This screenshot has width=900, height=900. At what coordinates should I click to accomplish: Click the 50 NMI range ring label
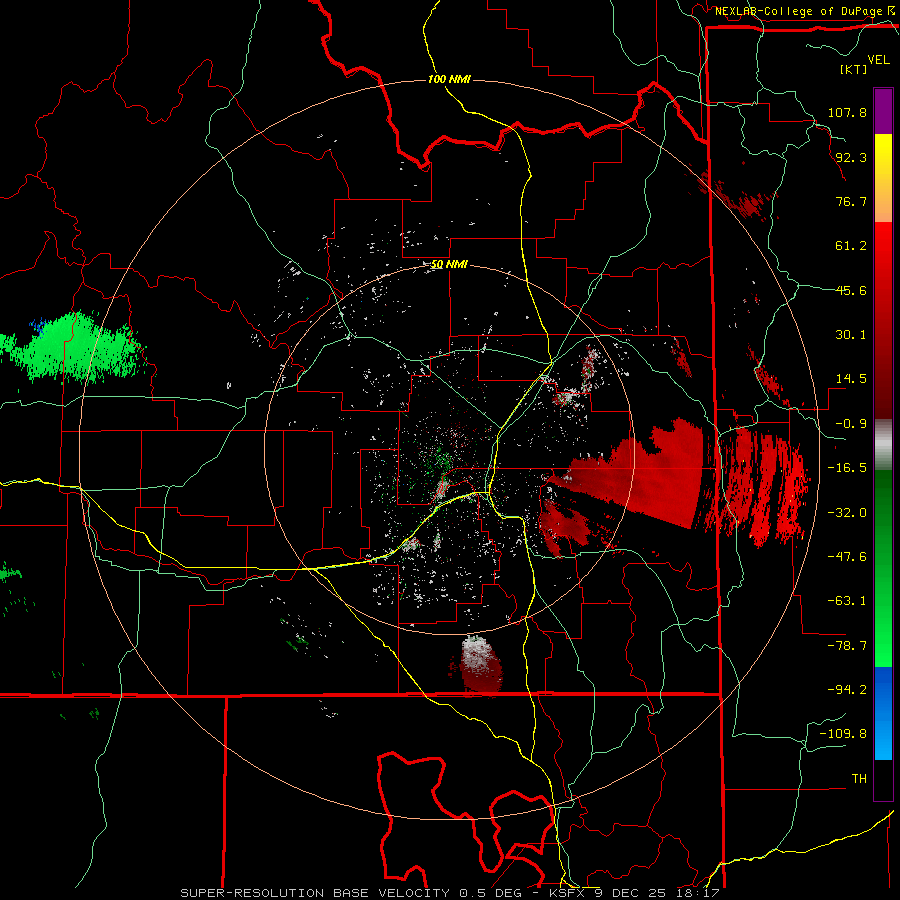point(449,265)
